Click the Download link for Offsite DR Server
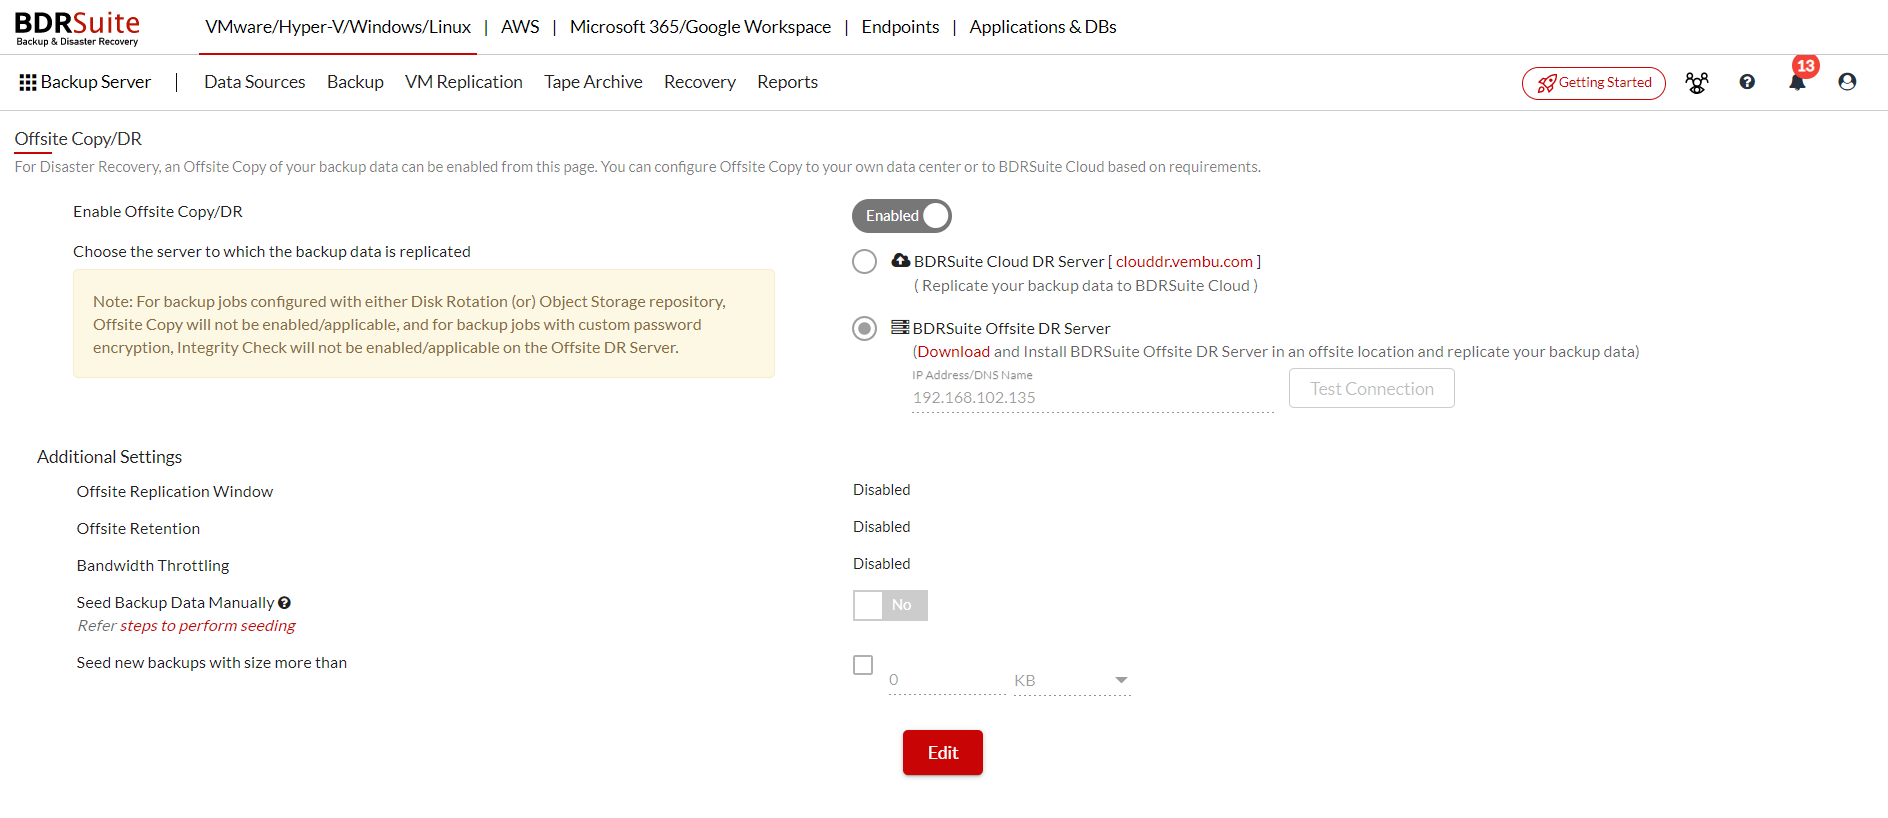Screen dimensions: 1888x818 point(954,351)
